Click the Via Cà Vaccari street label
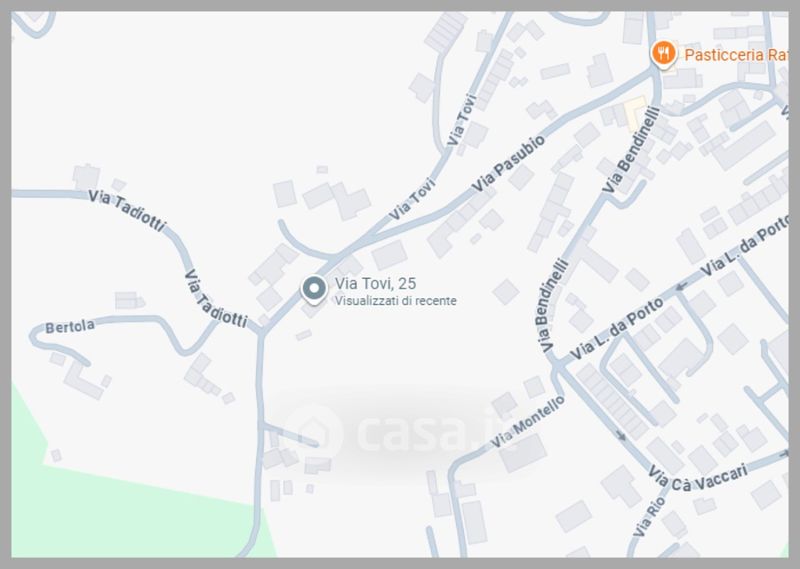Screen dimensions: 800x569 coord(699,479)
